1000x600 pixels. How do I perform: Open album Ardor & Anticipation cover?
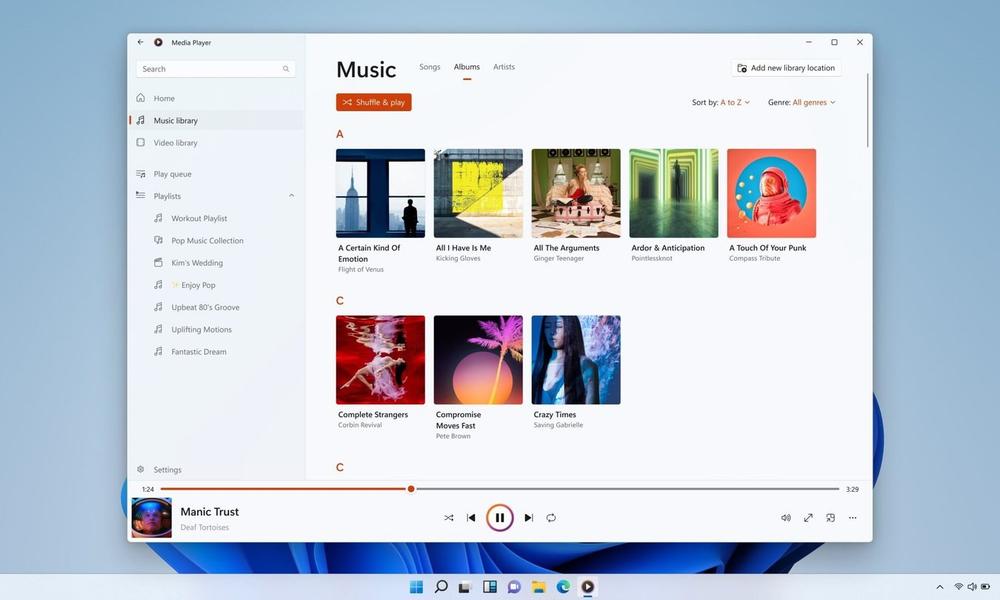point(673,193)
